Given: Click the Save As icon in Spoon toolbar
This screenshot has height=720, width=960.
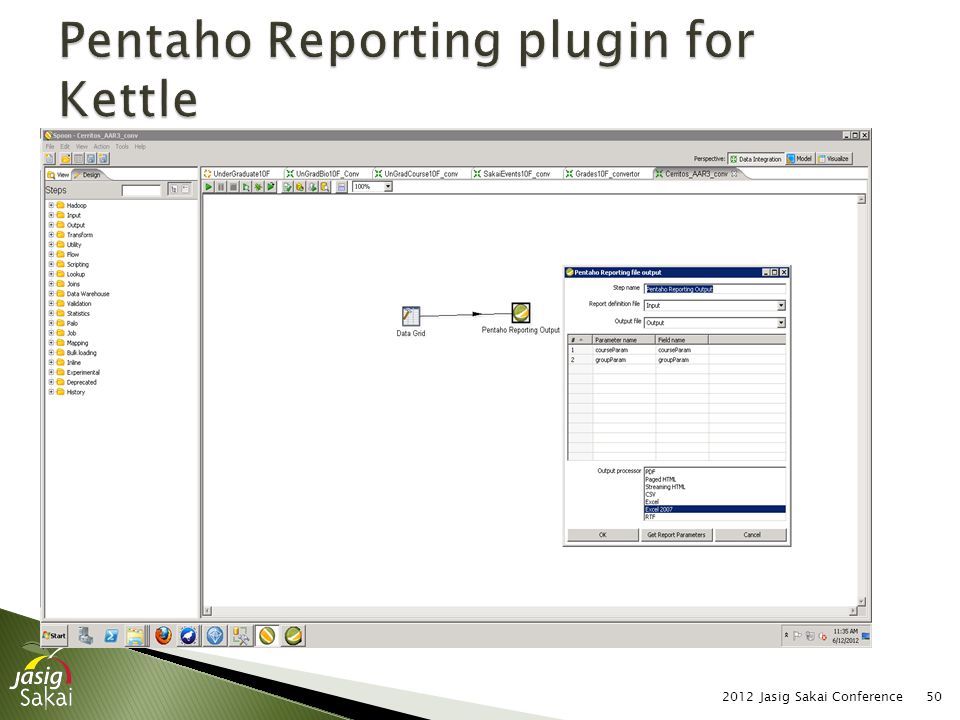Looking at the screenshot, I should pos(103,159).
